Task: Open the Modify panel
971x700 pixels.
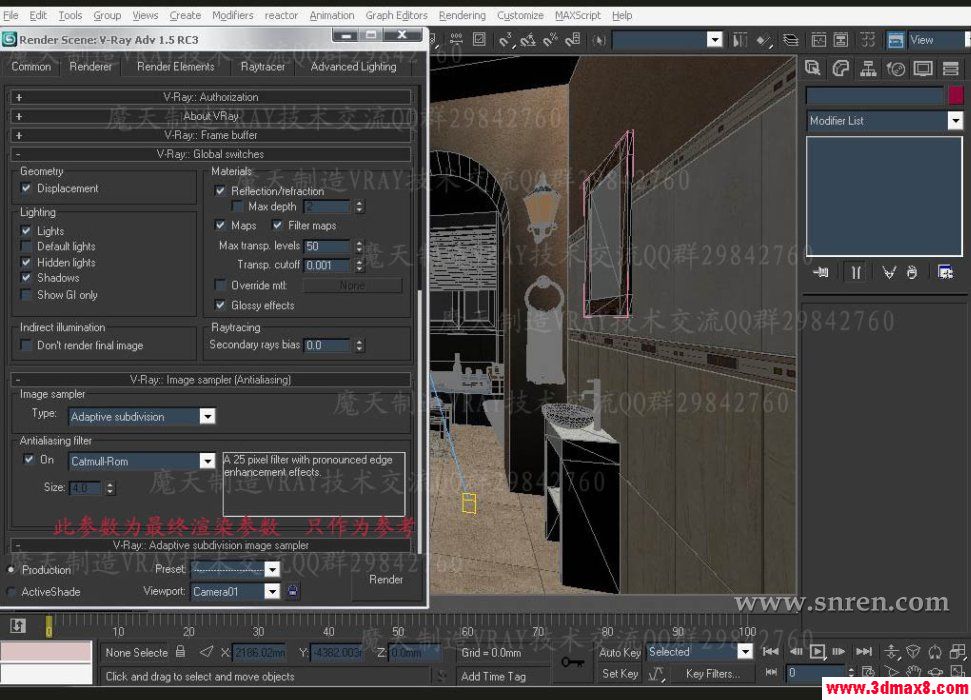Action: [x=843, y=68]
